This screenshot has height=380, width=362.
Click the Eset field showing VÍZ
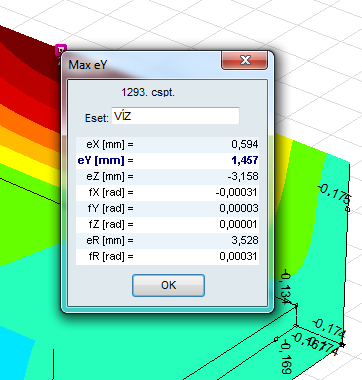click(x=175, y=116)
